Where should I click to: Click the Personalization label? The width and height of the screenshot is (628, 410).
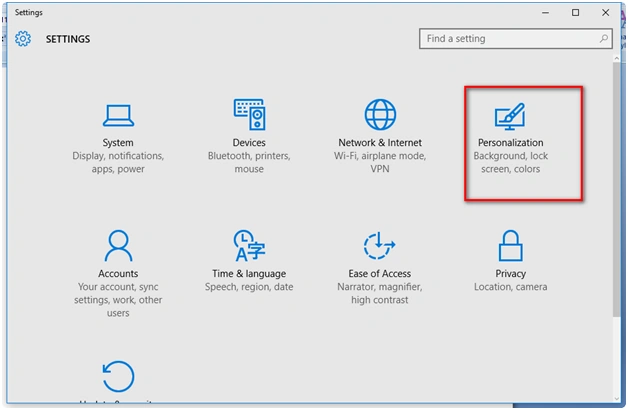point(511,143)
